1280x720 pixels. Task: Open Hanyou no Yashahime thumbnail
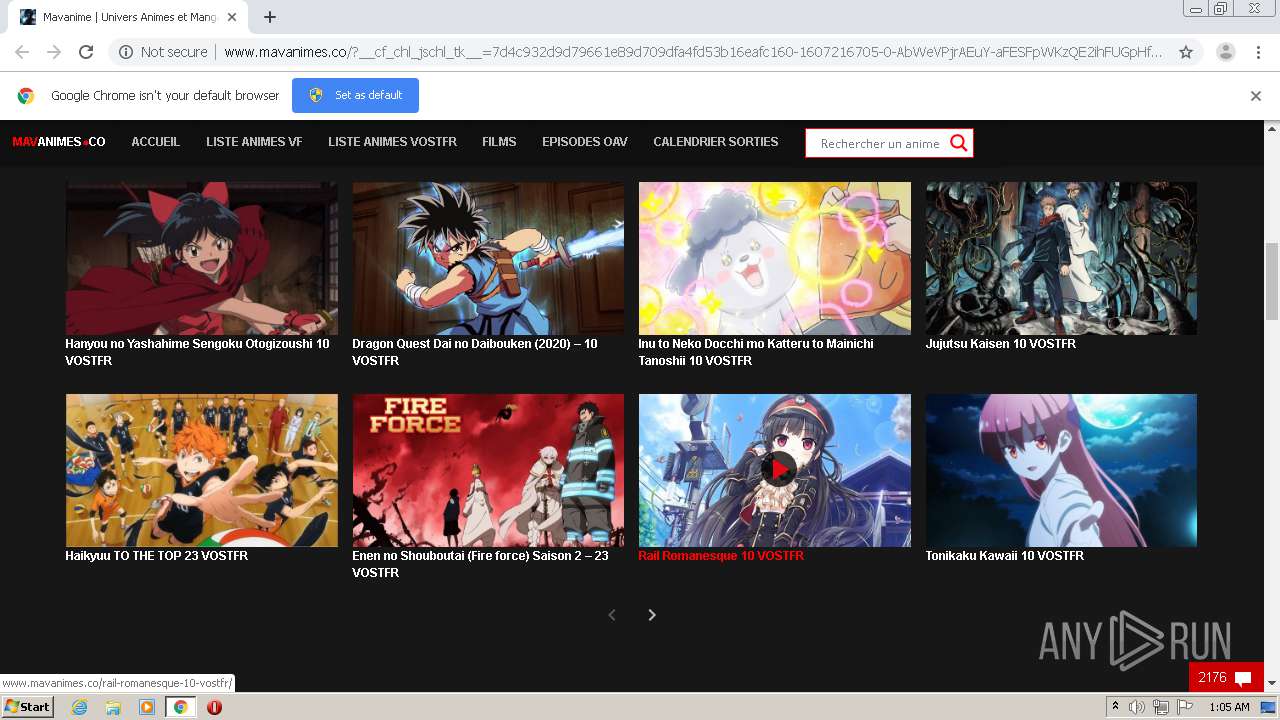tap(202, 258)
